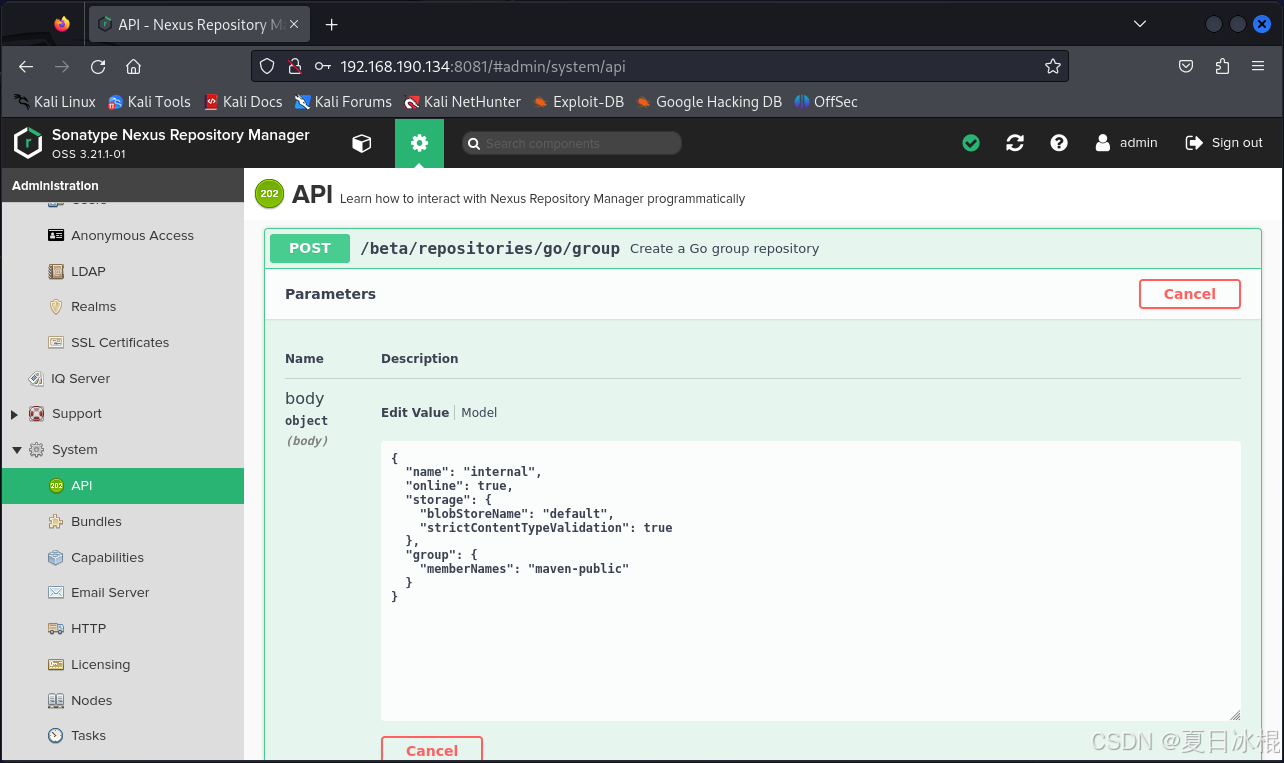The height and width of the screenshot is (763, 1284).
Task: Open tracking protection shield icon
Action: [267, 67]
